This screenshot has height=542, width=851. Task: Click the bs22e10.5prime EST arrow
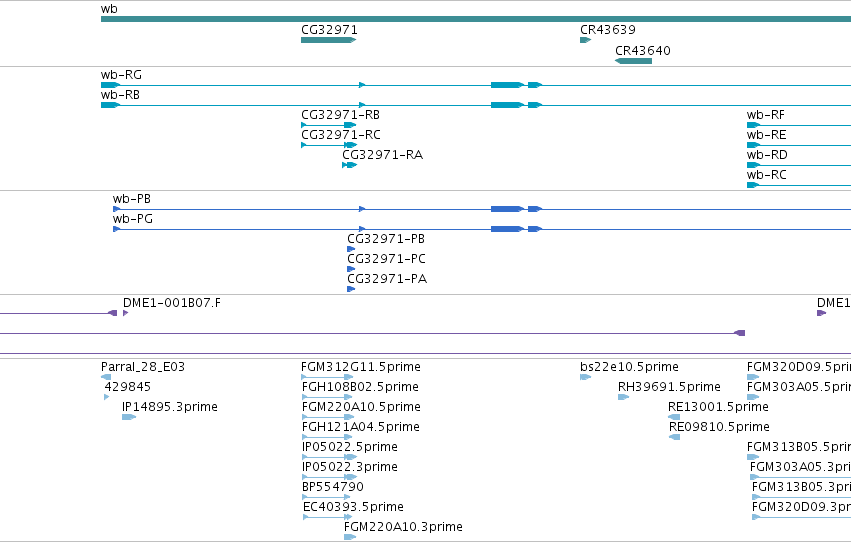[x=586, y=377]
